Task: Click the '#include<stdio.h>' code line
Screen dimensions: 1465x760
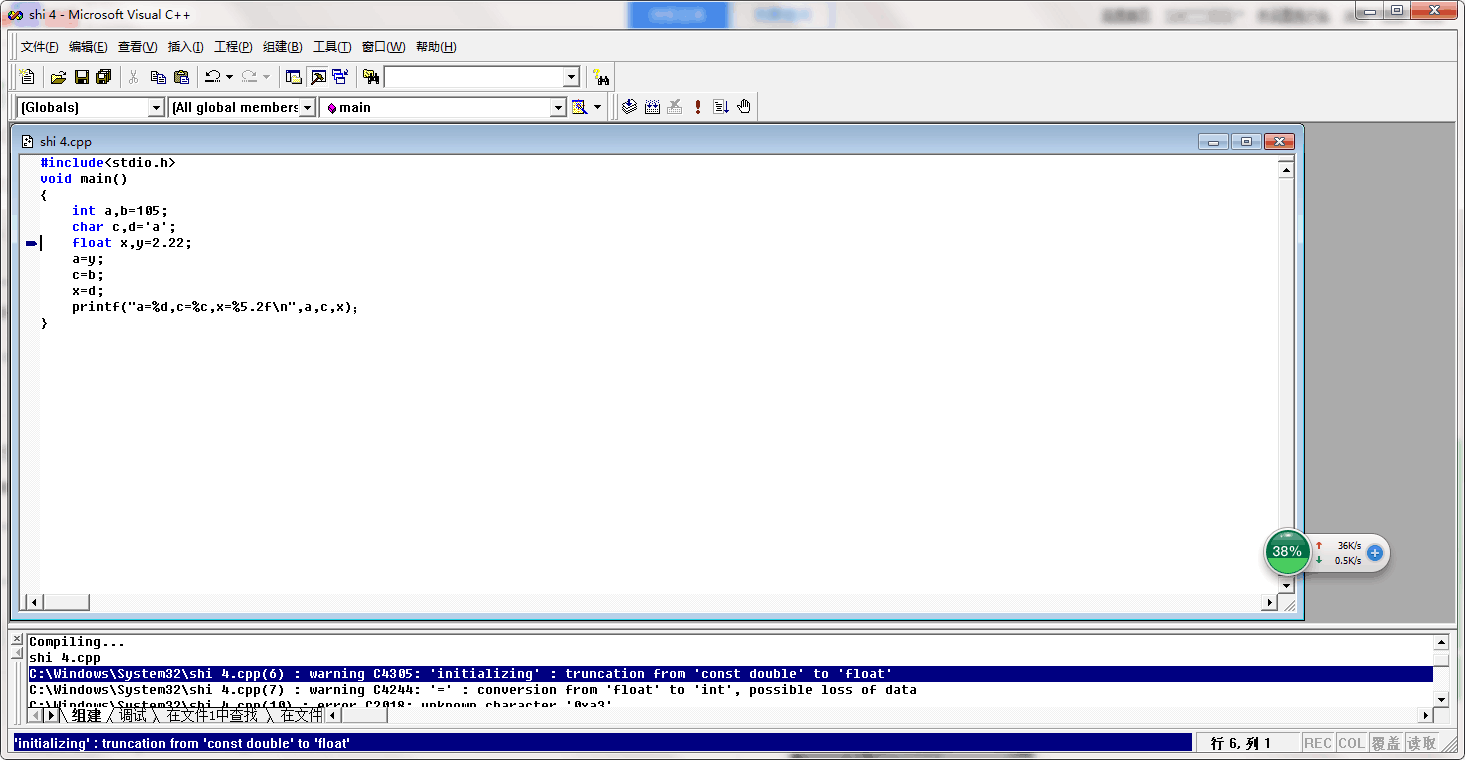Action: (x=108, y=162)
